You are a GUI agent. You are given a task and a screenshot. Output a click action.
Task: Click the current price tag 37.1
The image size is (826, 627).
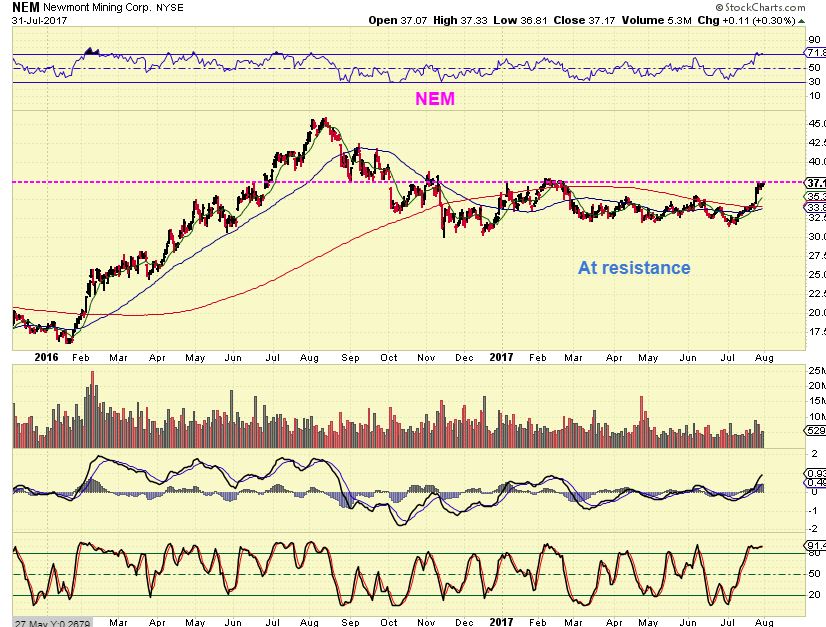click(815, 183)
